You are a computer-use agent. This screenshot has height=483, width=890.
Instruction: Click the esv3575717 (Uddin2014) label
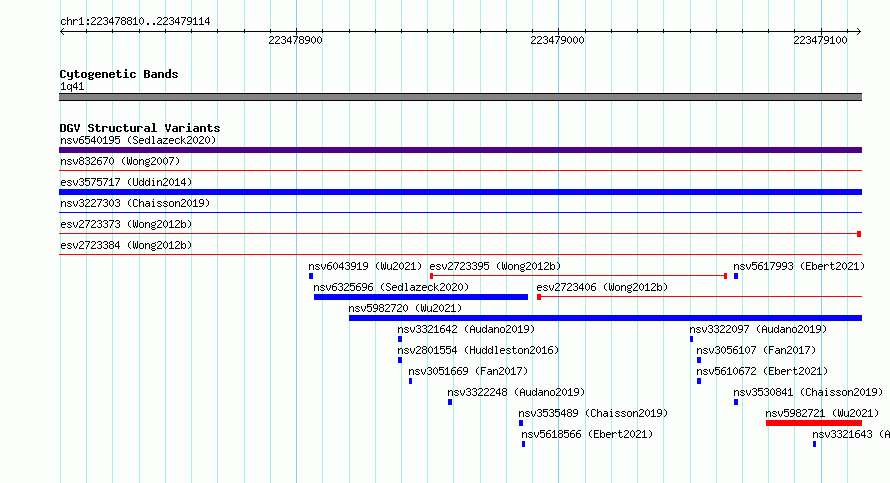click(x=126, y=182)
